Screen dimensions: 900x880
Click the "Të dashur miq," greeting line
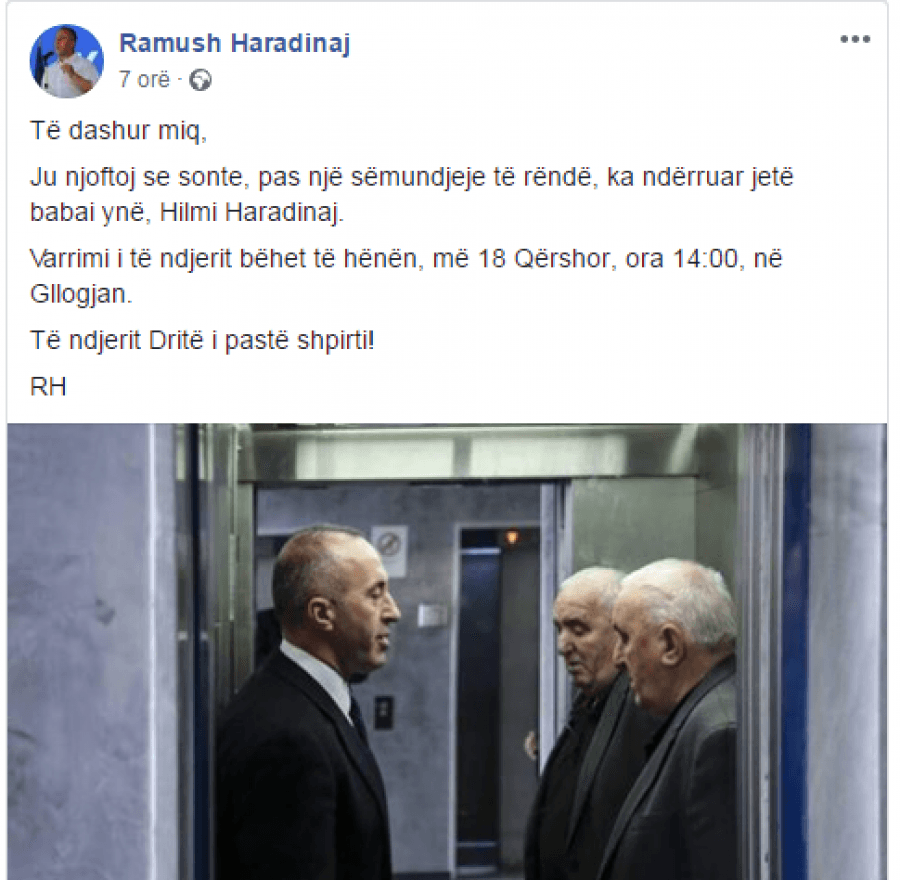[x=118, y=131]
